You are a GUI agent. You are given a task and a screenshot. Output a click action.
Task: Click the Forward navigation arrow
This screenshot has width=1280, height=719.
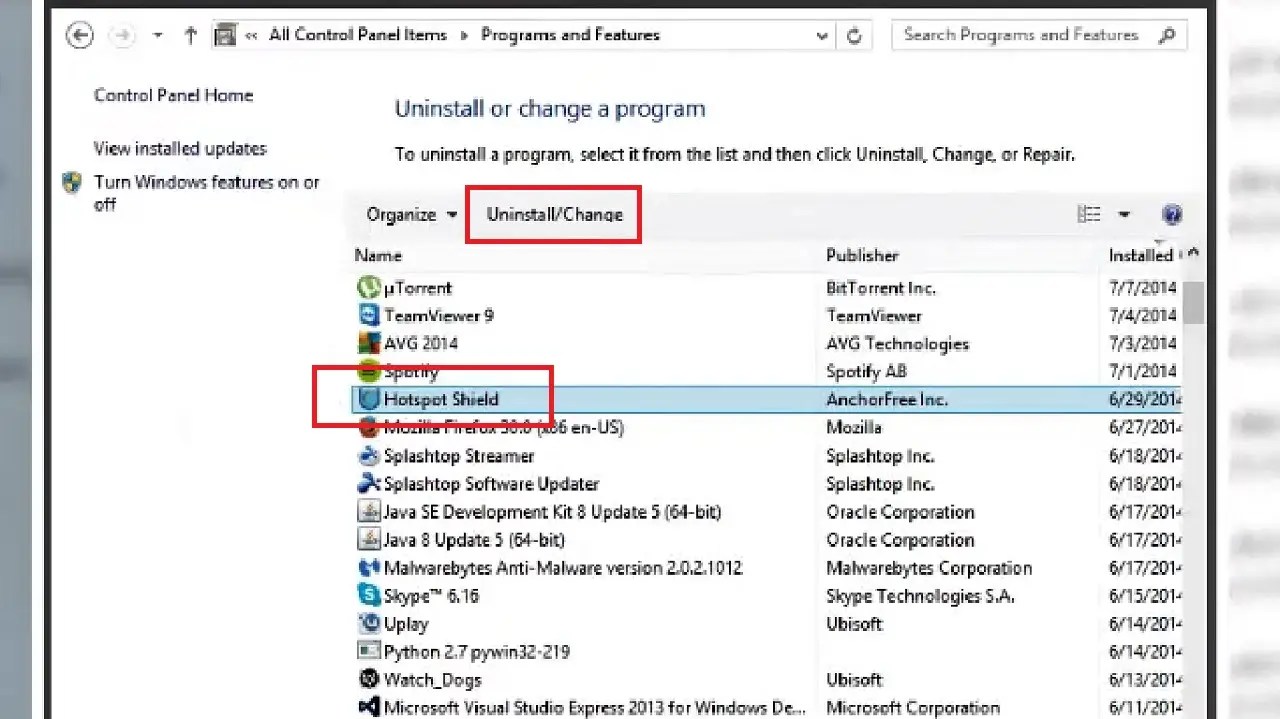point(122,36)
